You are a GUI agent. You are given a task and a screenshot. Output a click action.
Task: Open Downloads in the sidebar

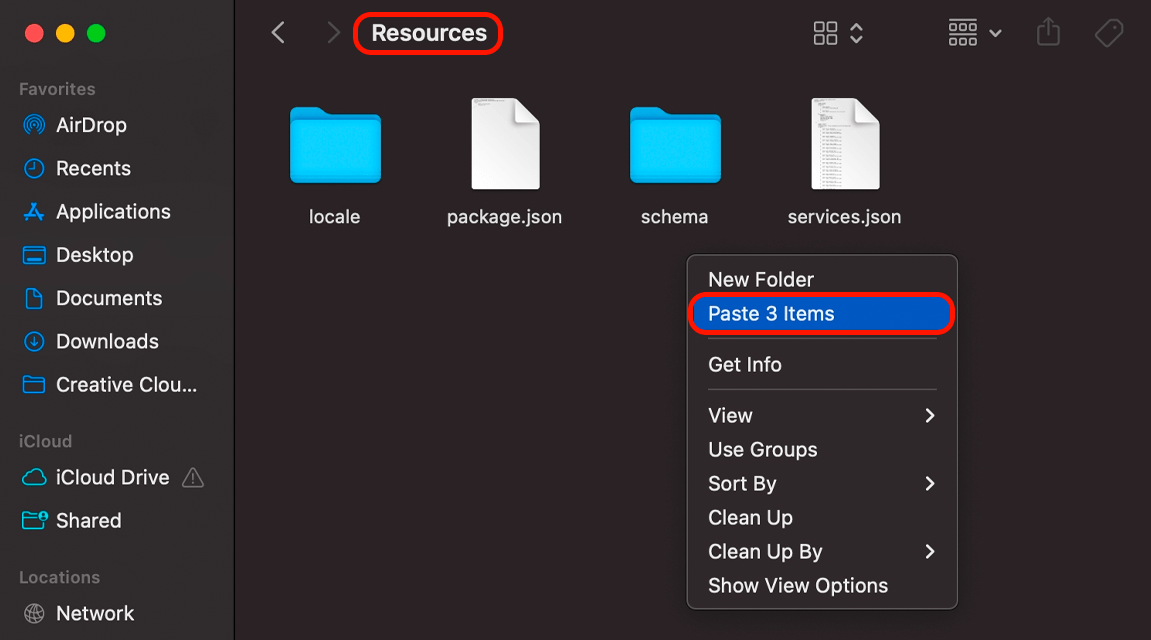tap(90, 342)
